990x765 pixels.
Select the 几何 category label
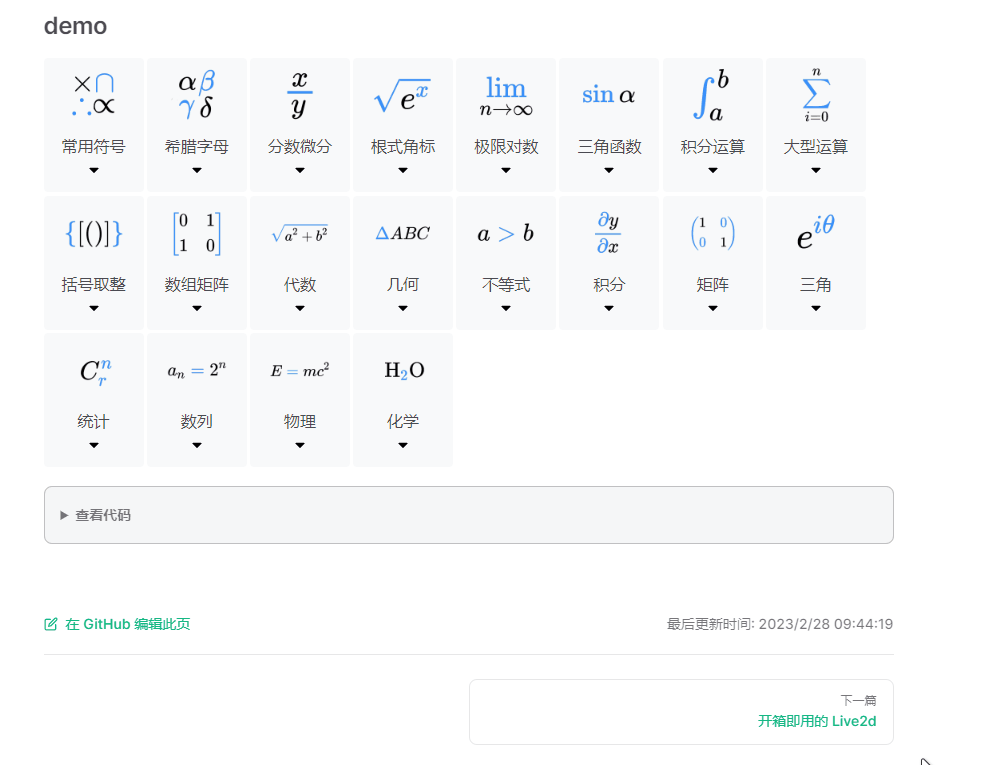click(402, 284)
